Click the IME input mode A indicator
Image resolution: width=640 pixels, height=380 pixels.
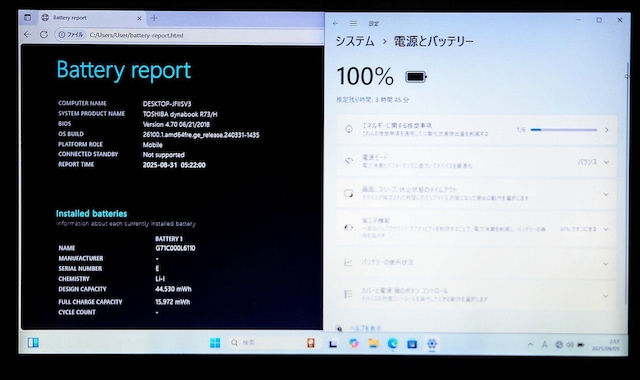(x=544, y=345)
